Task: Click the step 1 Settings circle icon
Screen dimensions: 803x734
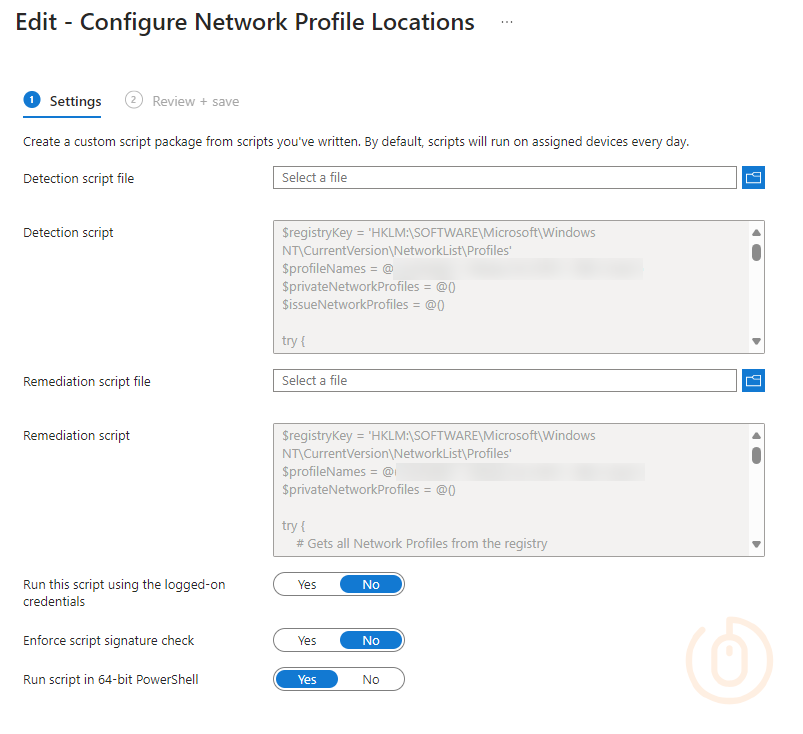Action: click(31, 100)
